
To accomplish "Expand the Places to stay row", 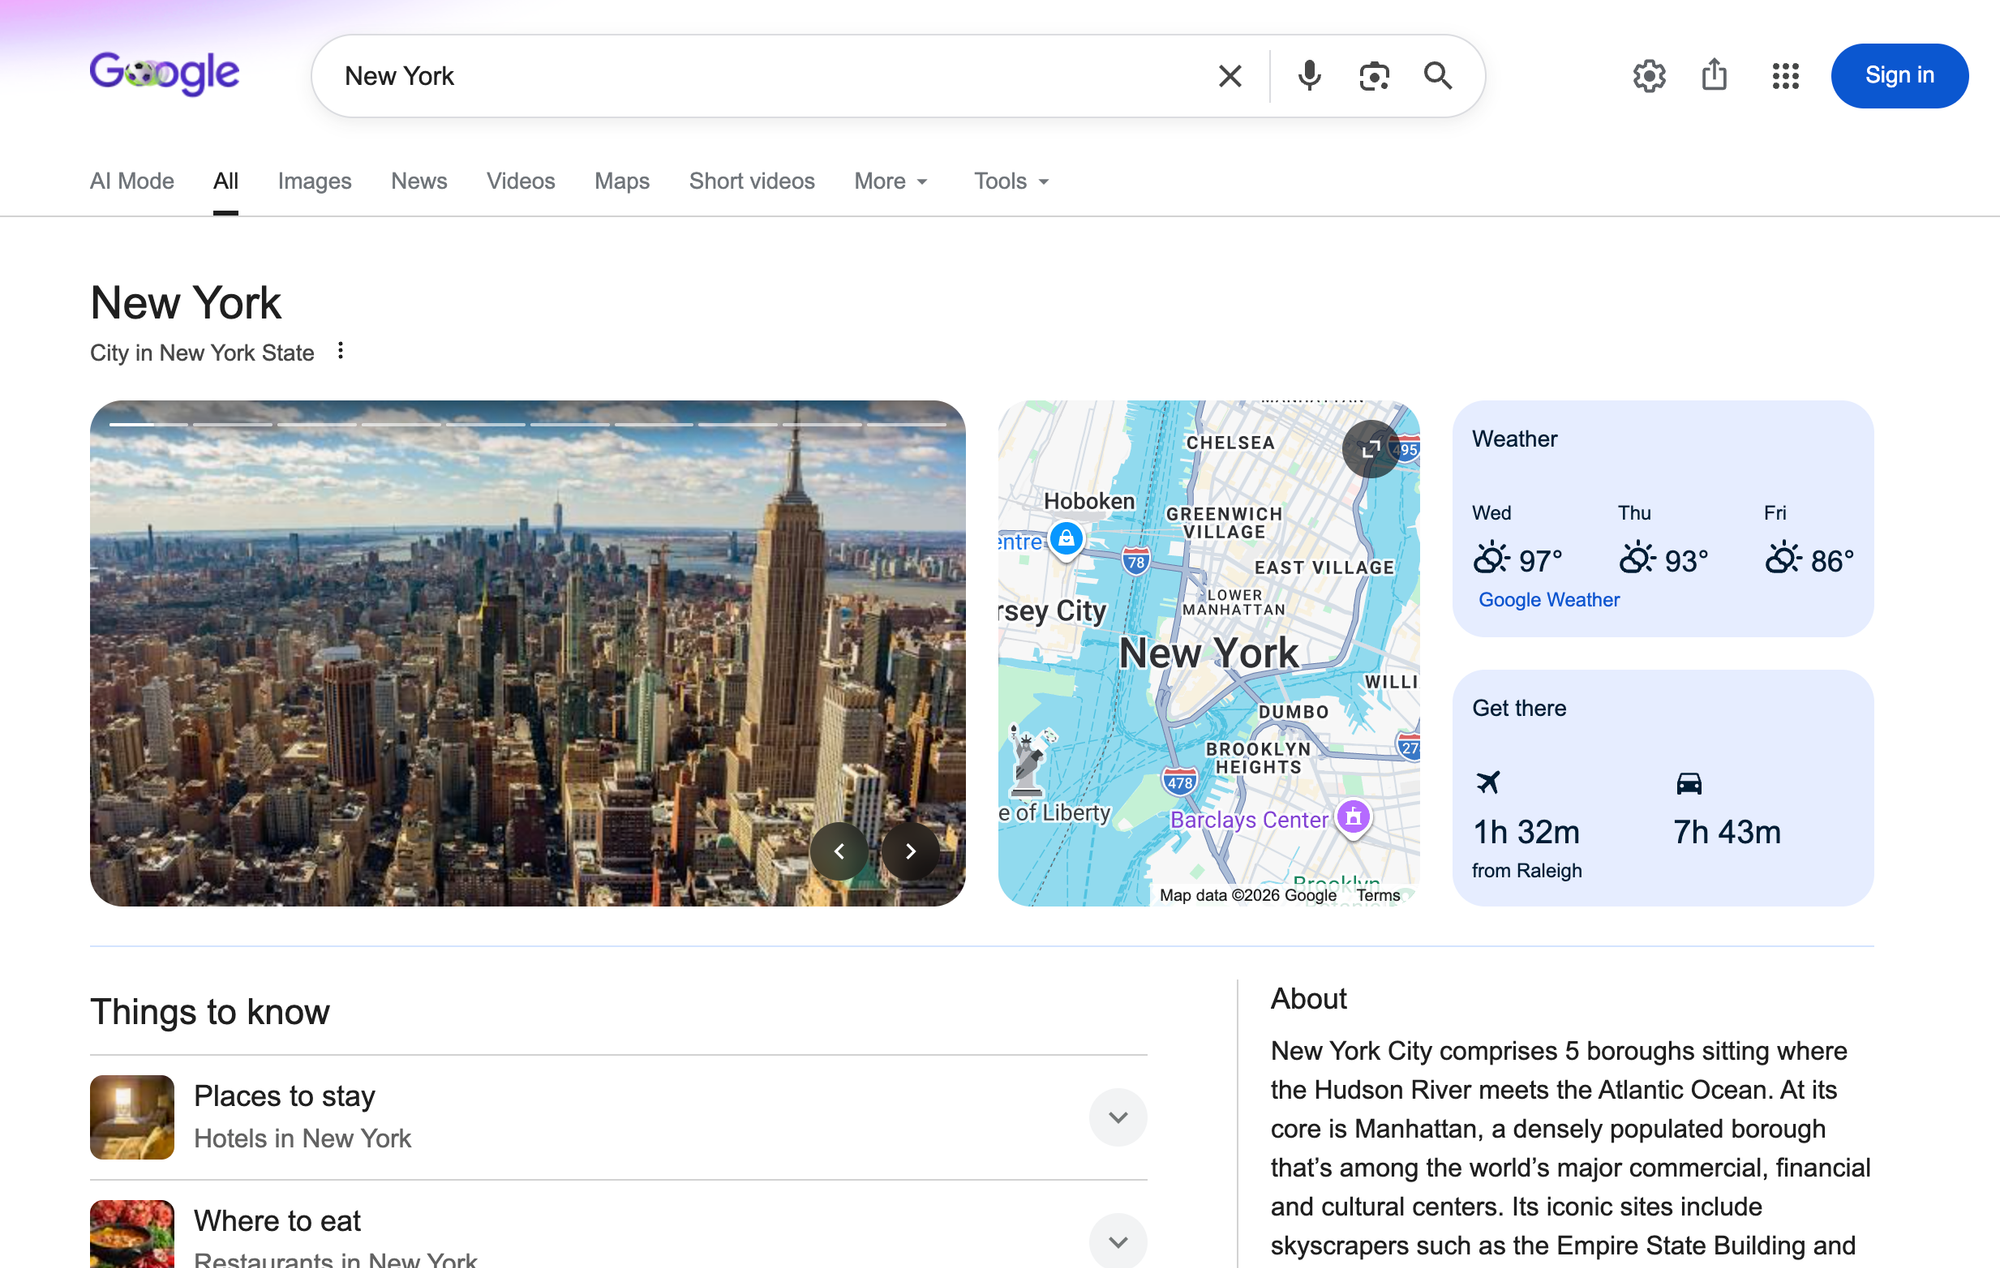I will [1118, 1117].
